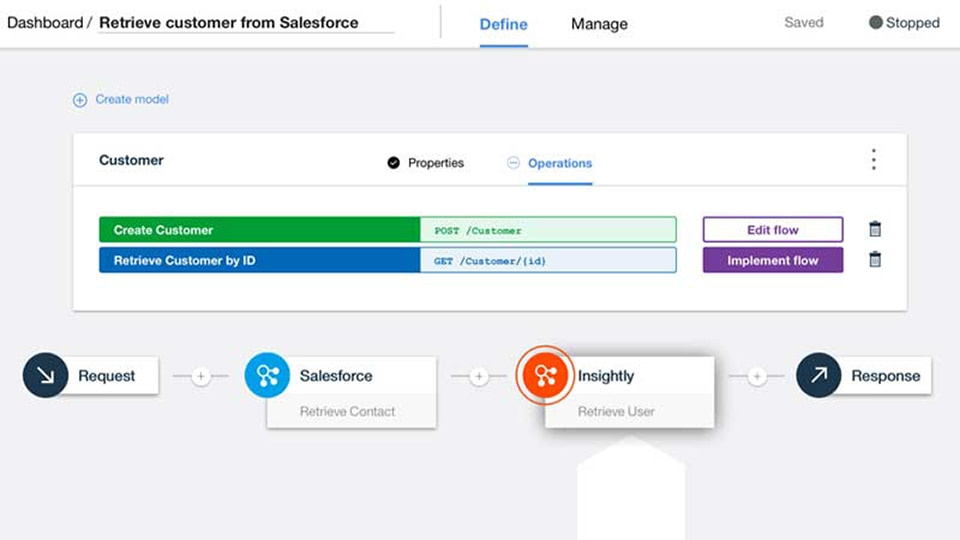Go back to Dashboard breadcrumb
The image size is (960, 540).
coord(45,23)
